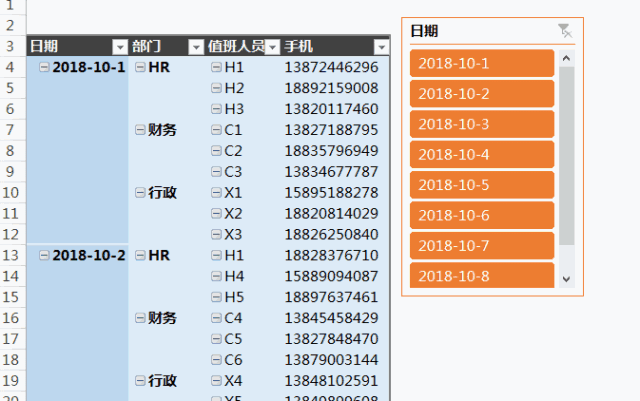640x401 pixels.
Task: Collapse the X4 entry
Action: pos(216,381)
